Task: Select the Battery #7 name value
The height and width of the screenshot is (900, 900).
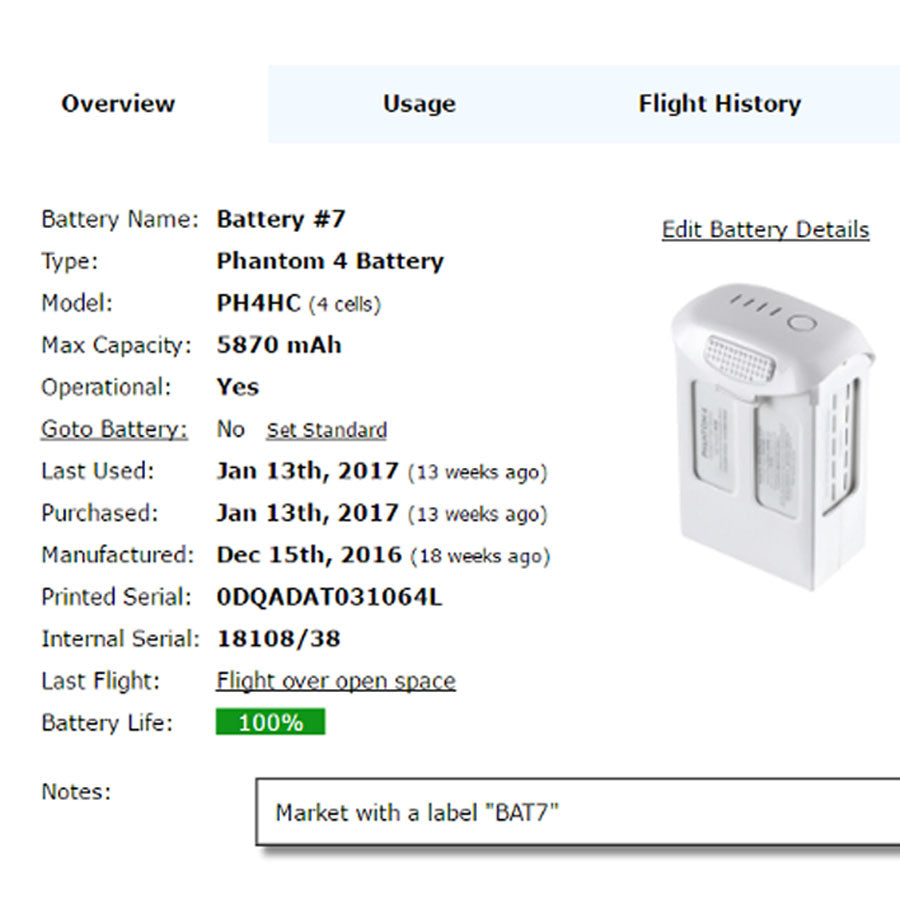Action: [281, 219]
